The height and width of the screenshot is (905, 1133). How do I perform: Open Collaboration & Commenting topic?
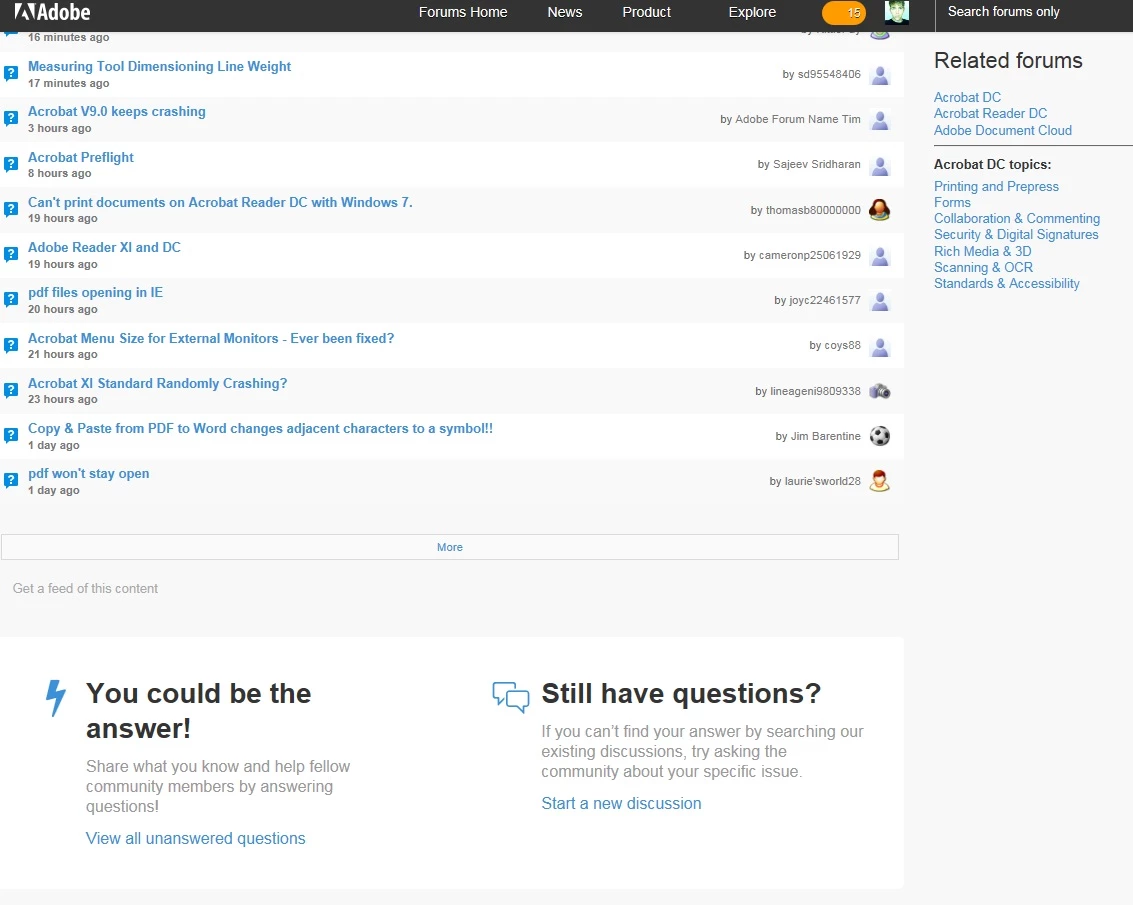pyautogui.click(x=1017, y=218)
